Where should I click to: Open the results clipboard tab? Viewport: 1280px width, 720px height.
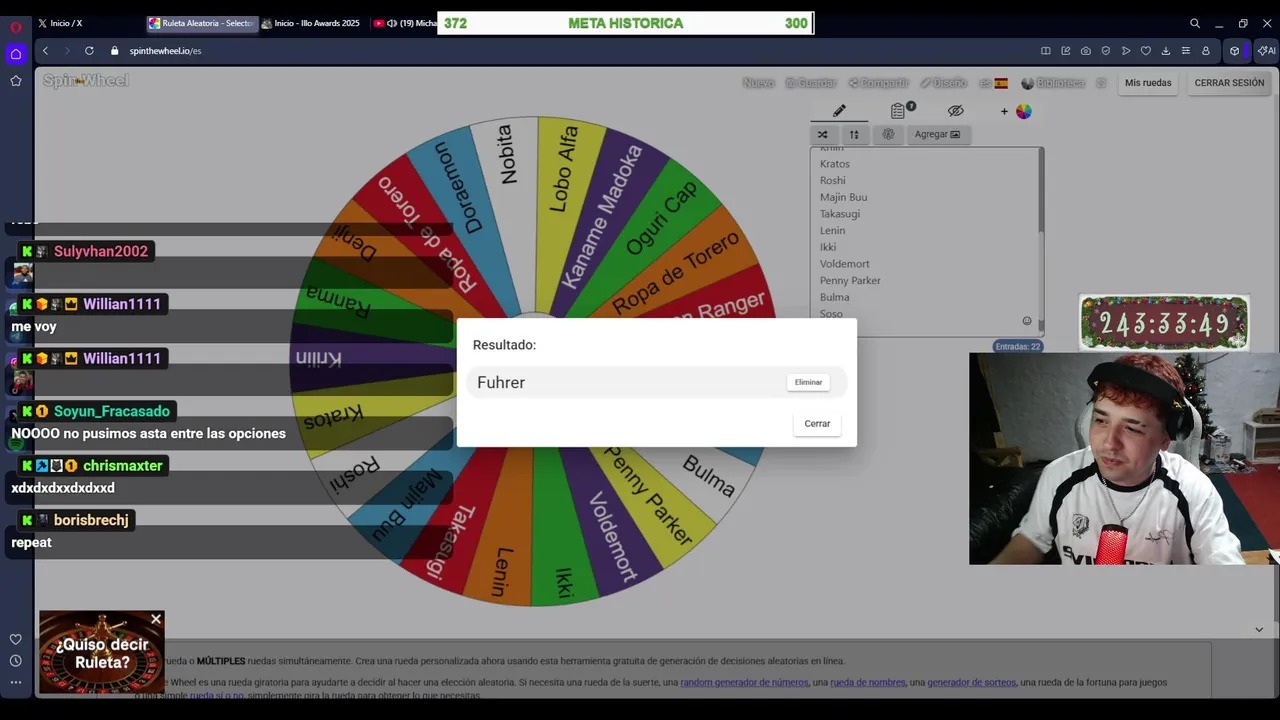[x=898, y=111]
